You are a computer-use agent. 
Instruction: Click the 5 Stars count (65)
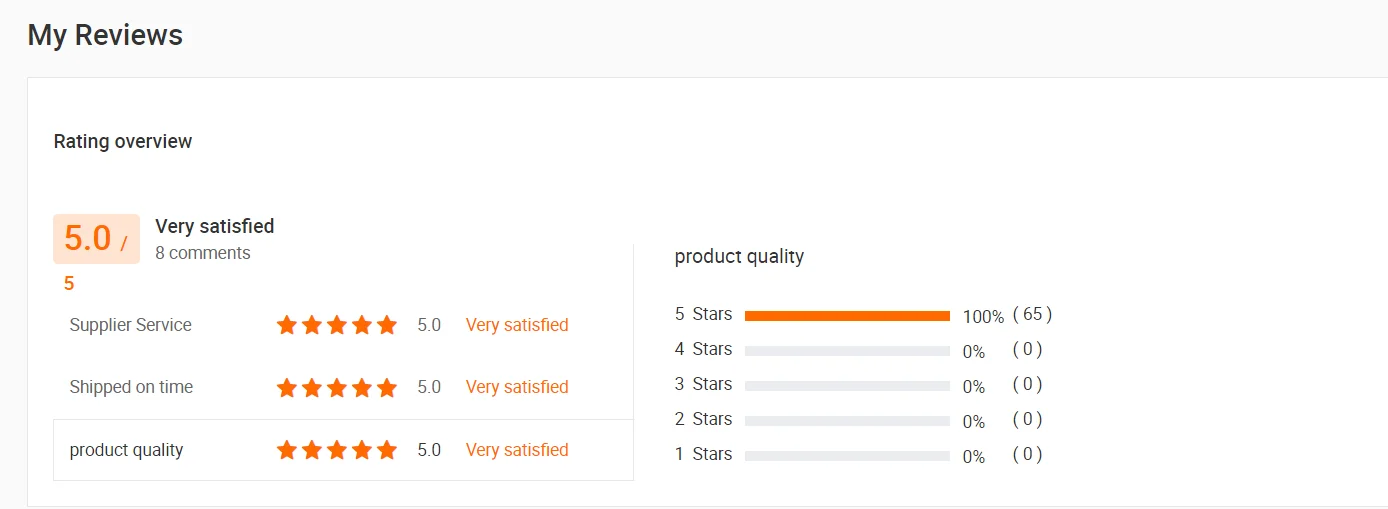coord(1032,314)
